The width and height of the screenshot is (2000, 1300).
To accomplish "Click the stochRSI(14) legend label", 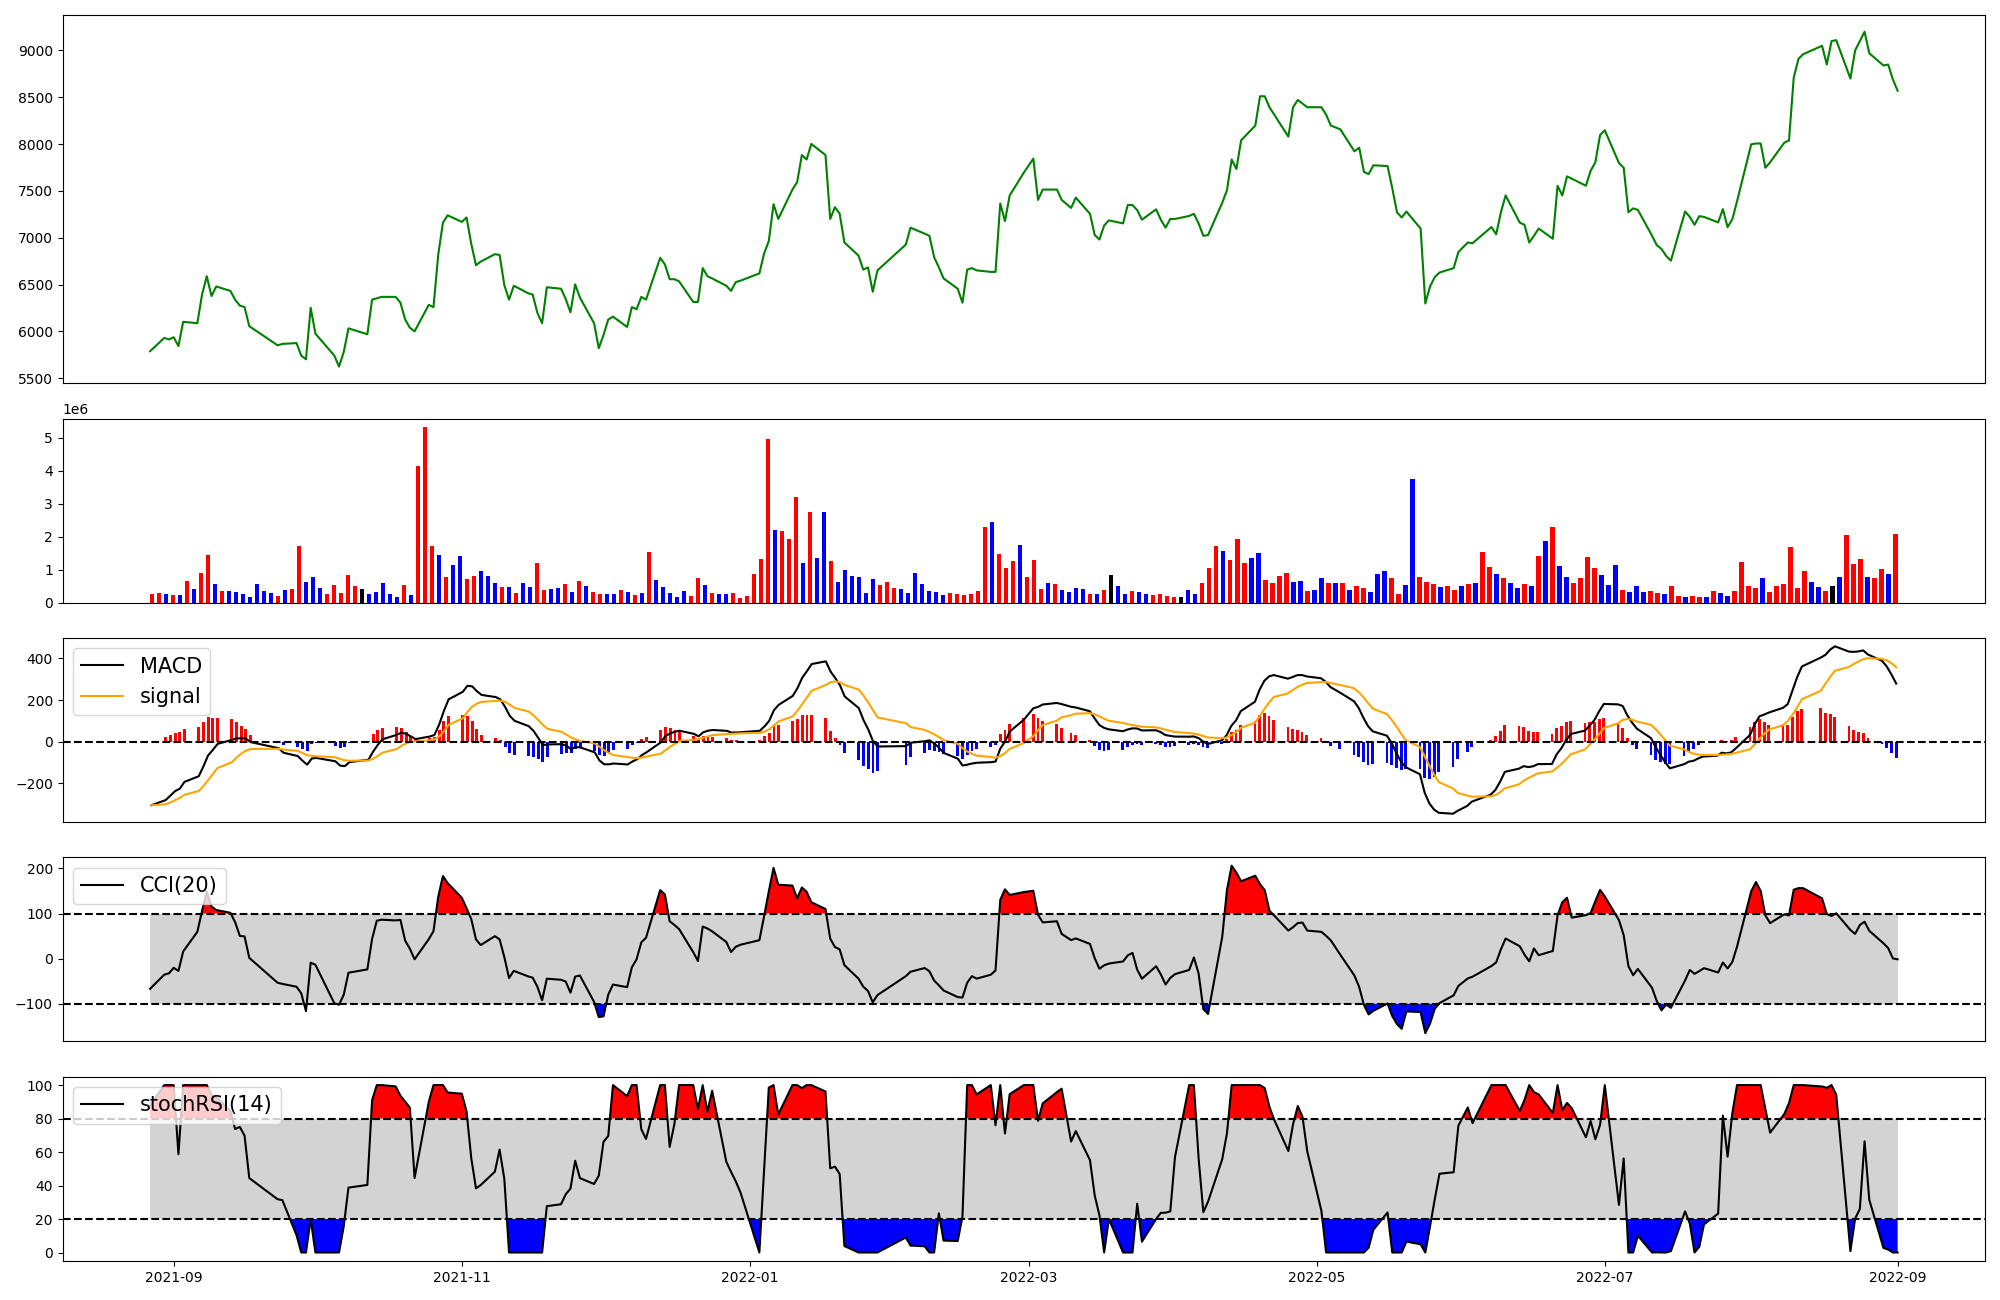I will click(x=205, y=1104).
